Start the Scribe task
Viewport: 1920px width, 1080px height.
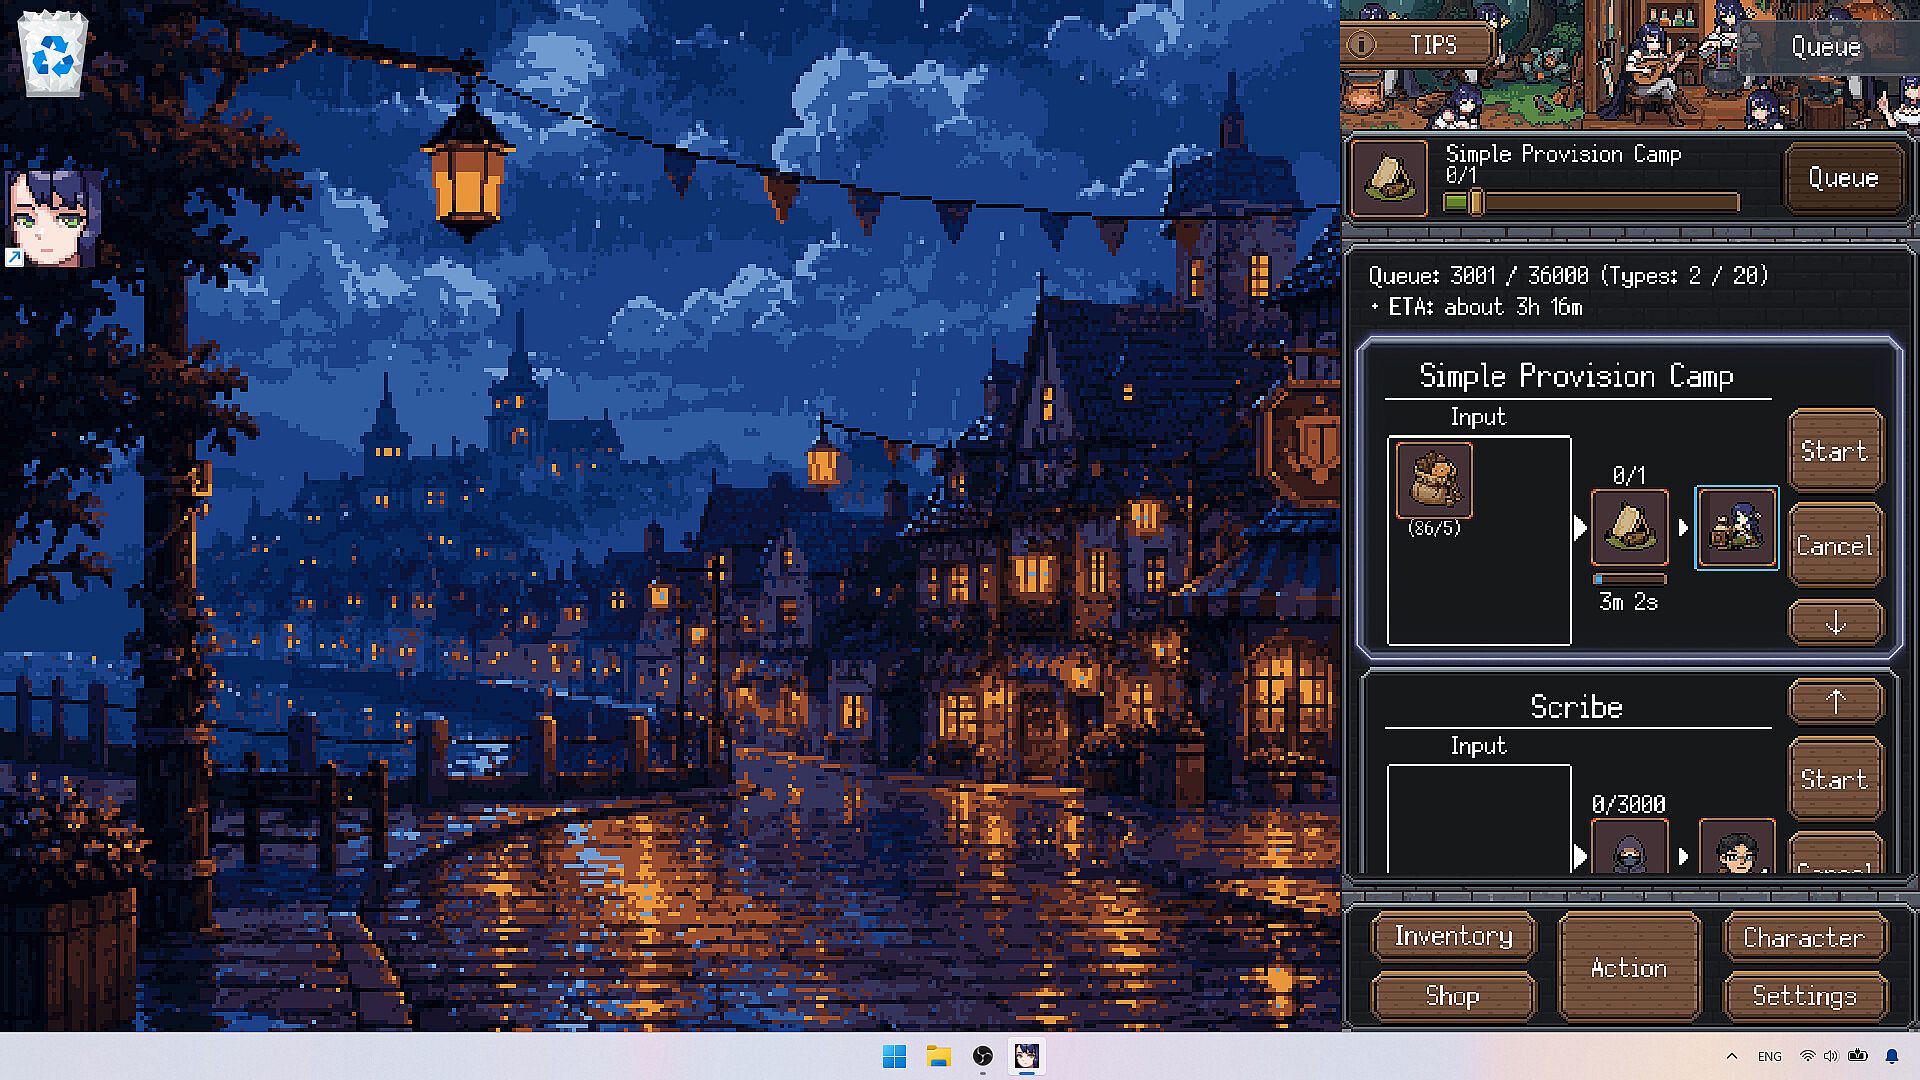(1835, 779)
